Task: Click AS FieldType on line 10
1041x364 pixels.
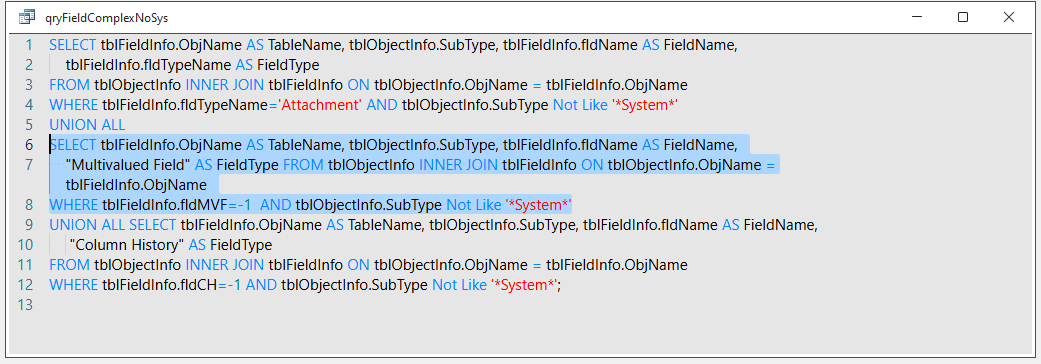Action: (230, 245)
